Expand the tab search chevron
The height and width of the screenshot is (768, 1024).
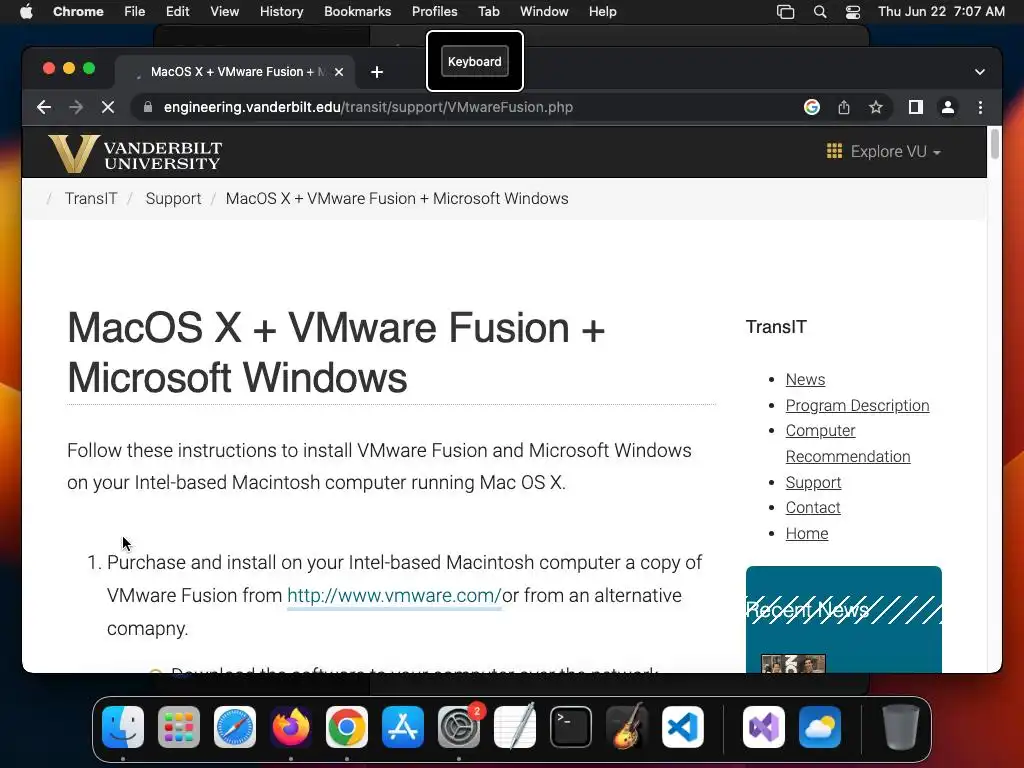tap(980, 72)
